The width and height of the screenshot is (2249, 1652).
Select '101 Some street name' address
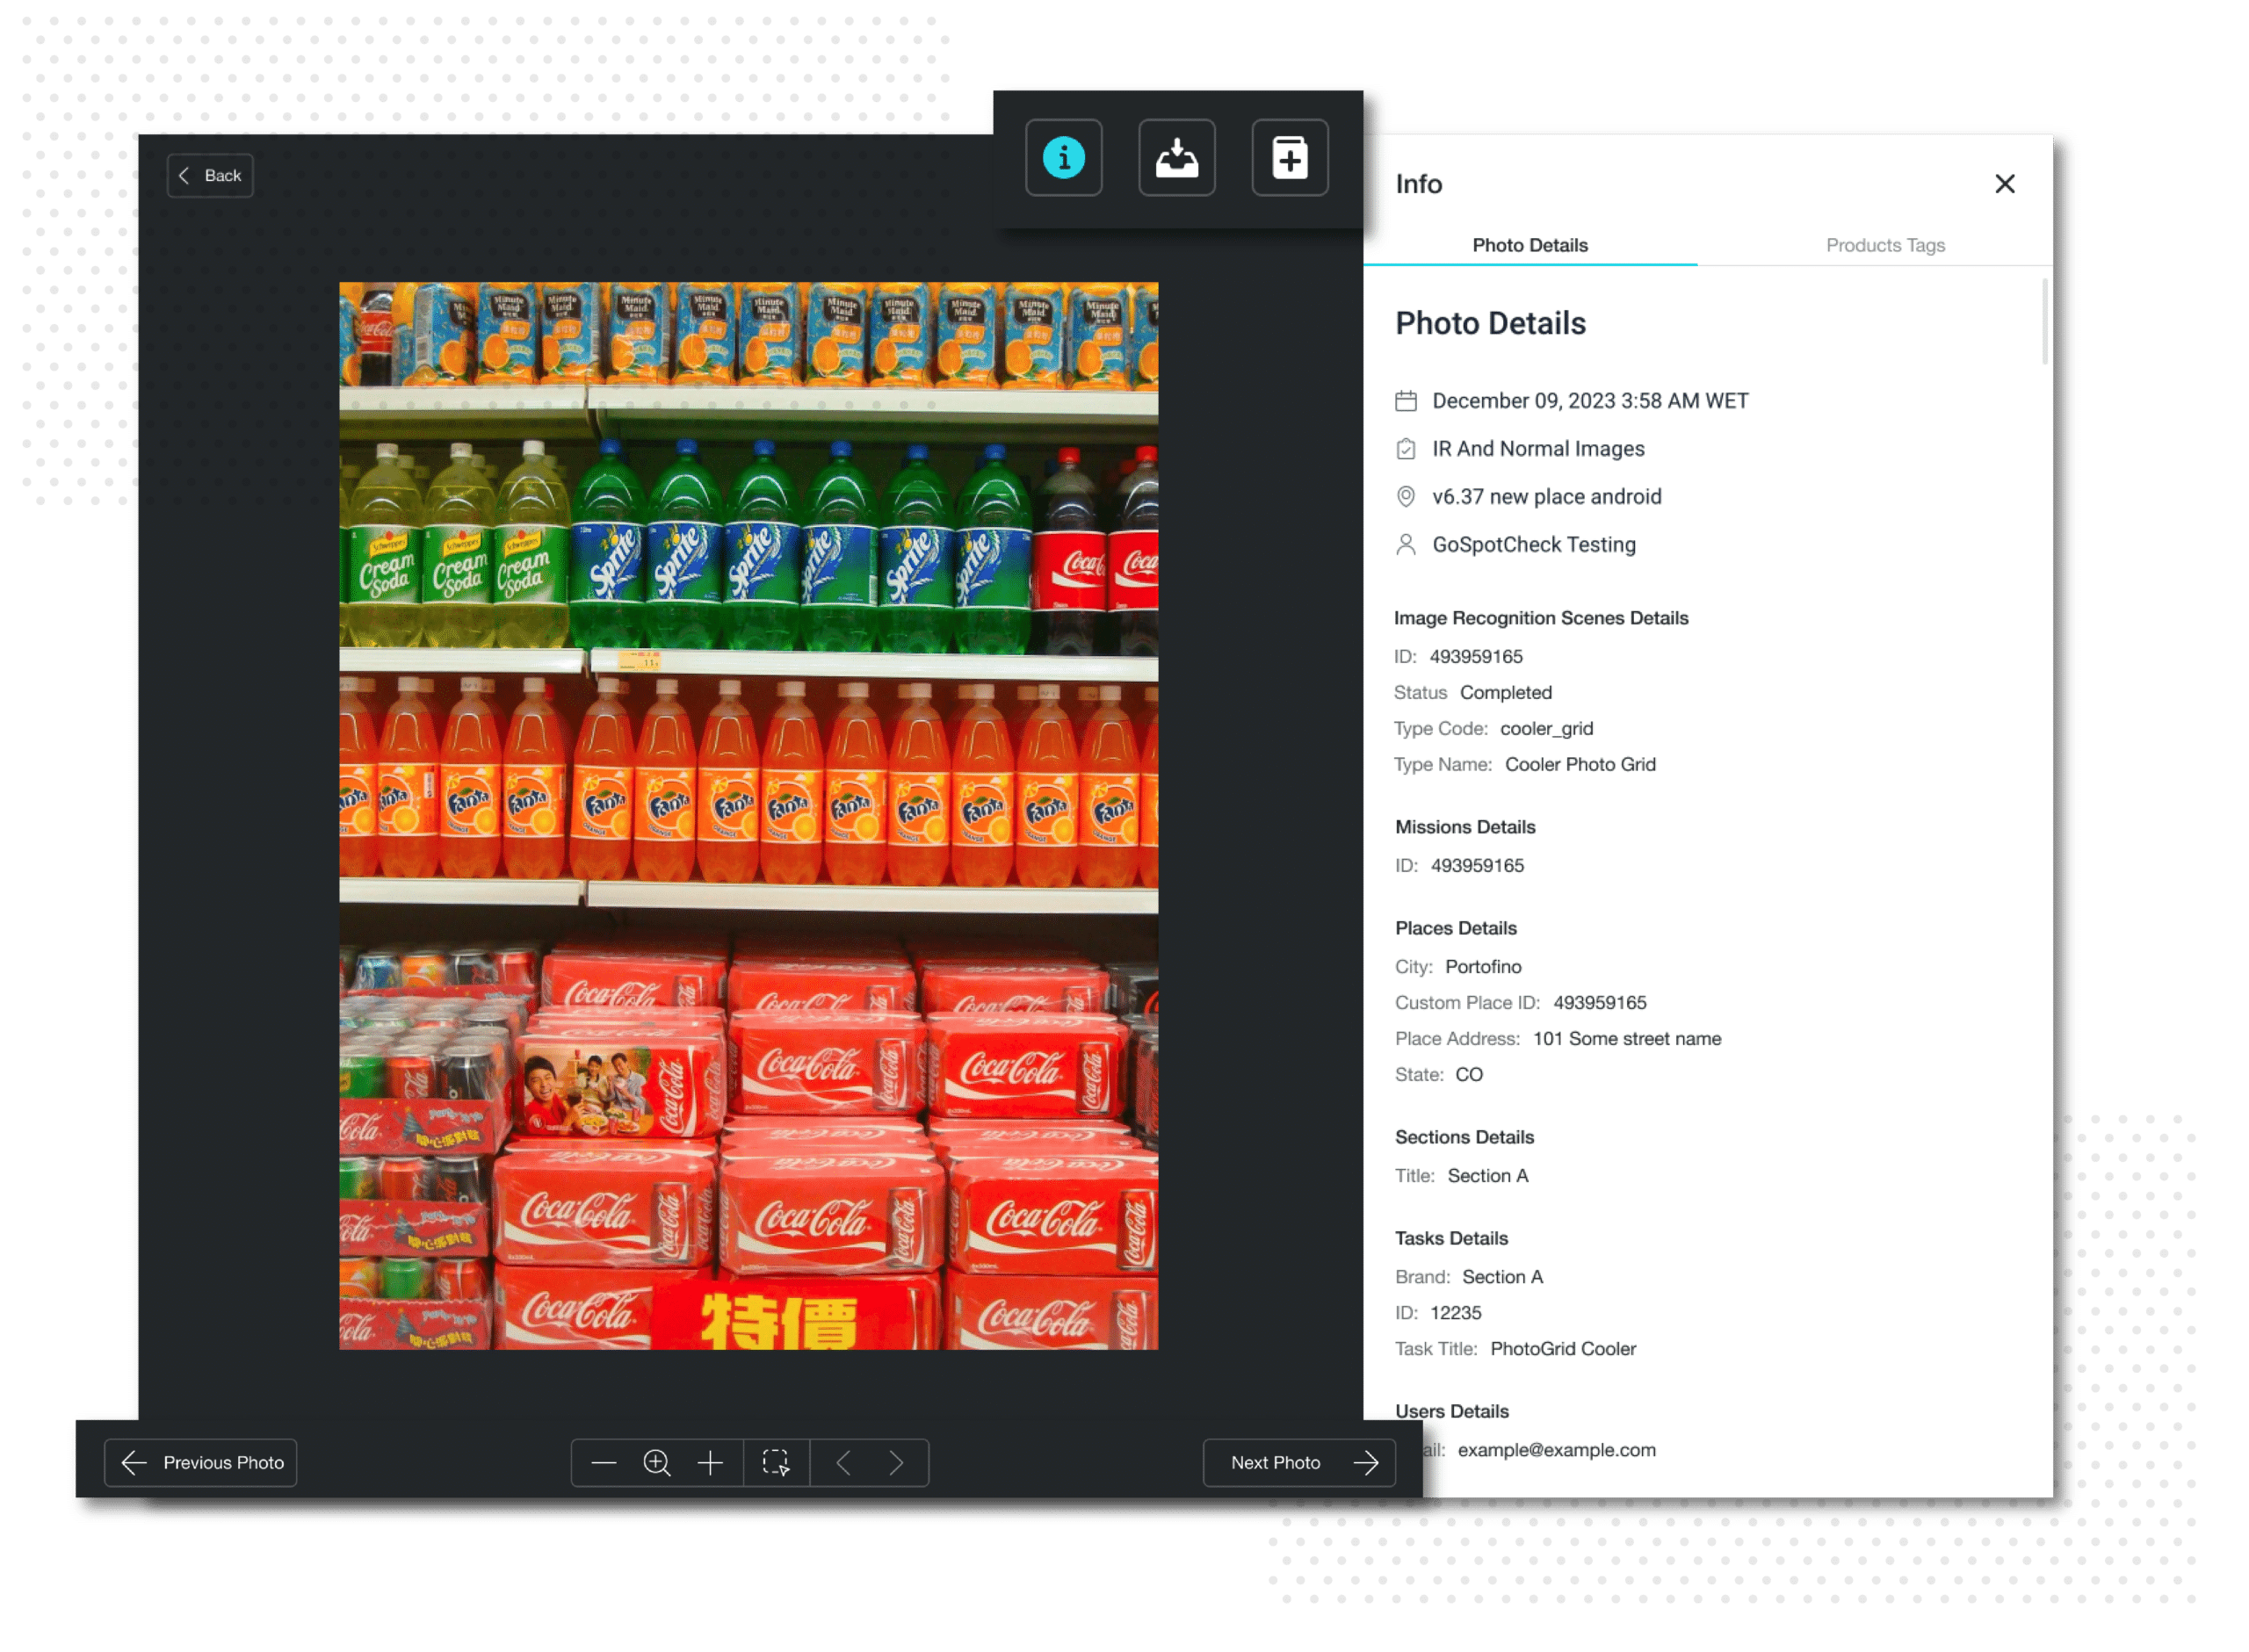pos(1626,1039)
